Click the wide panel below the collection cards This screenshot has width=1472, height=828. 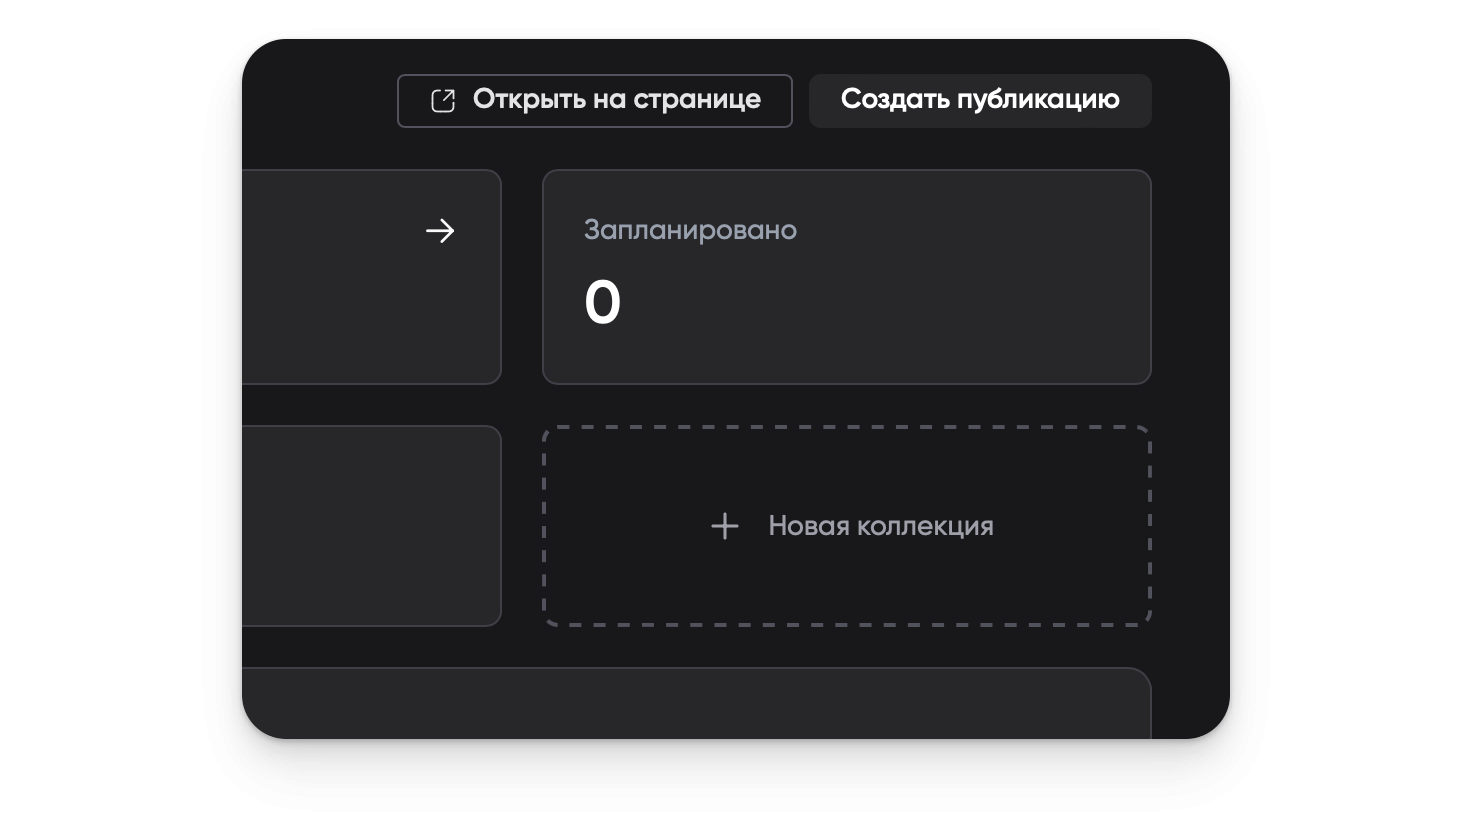(696, 704)
